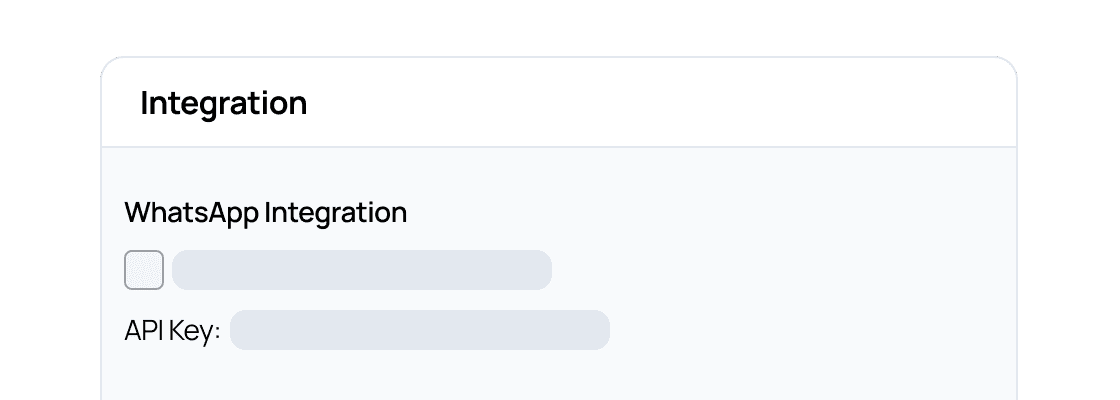Screen dimensions: 1120x400
Task: Select the "WhatsApp Integration" section heading
Action: (265, 213)
